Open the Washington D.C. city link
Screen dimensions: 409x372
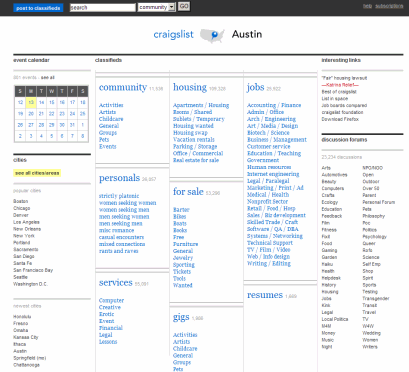(30, 284)
